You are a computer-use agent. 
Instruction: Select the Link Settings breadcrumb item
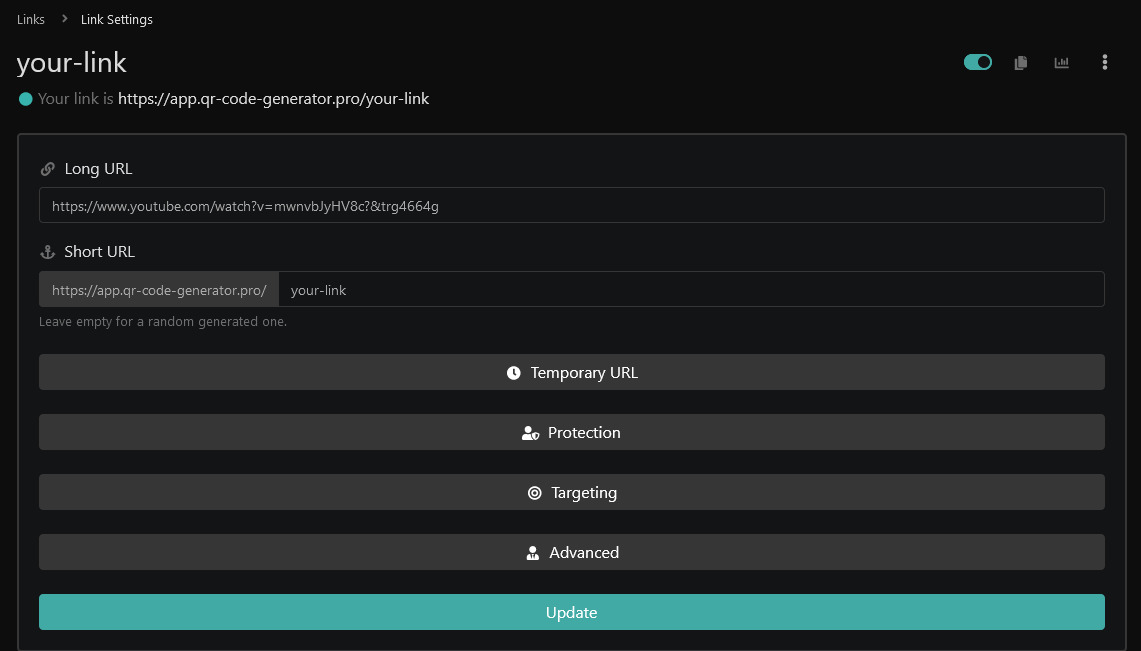(117, 20)
